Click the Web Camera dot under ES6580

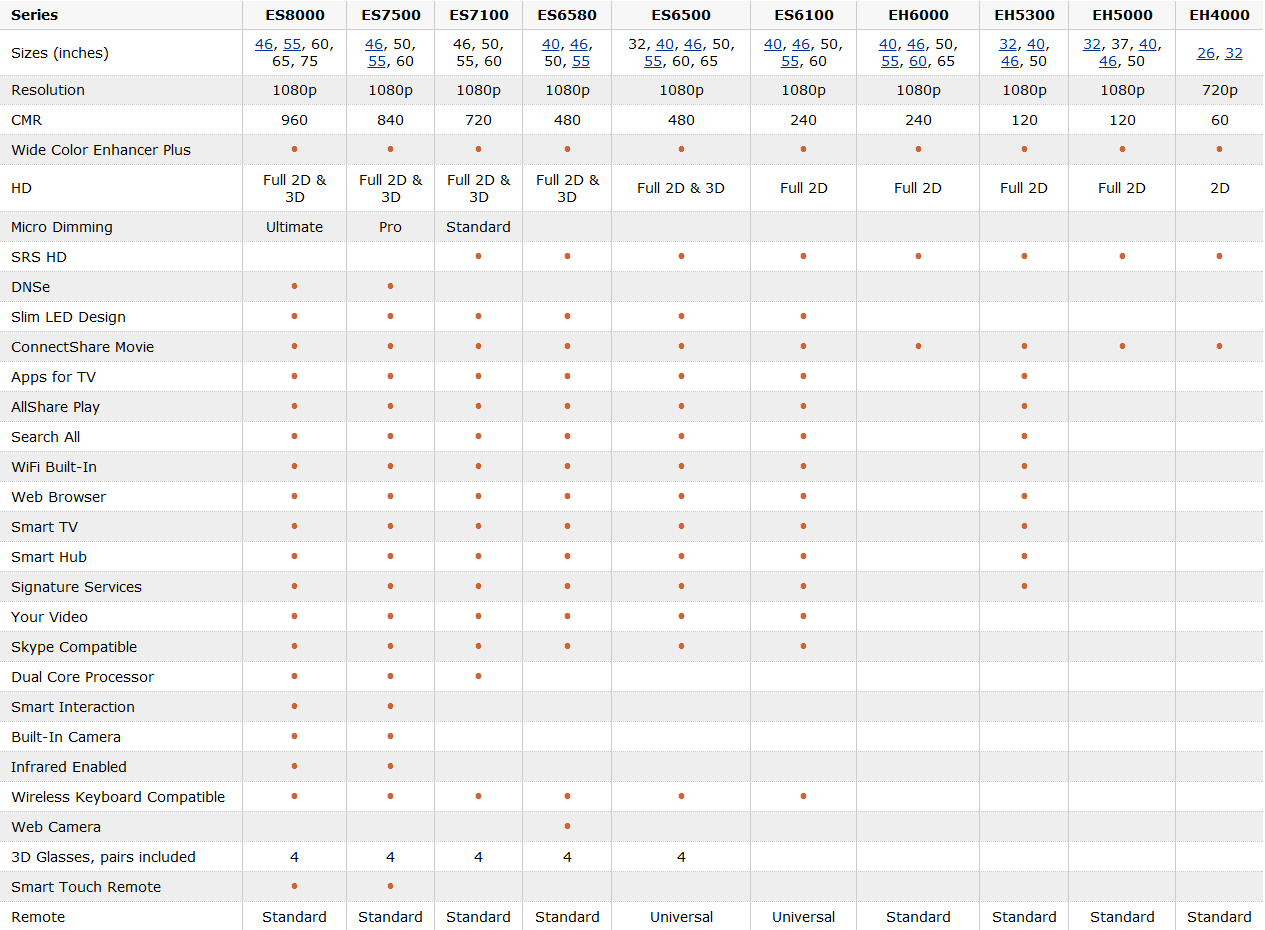click(567, 826)
